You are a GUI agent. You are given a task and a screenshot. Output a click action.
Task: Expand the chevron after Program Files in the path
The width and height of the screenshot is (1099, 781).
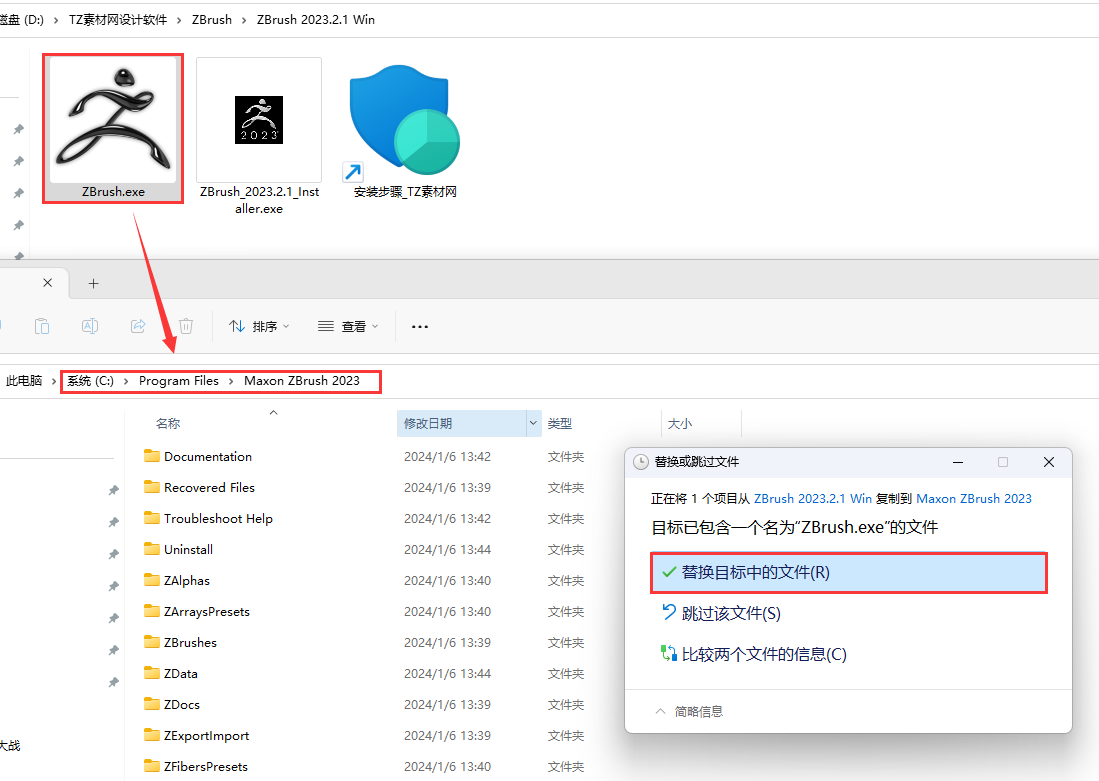(231, 381)
